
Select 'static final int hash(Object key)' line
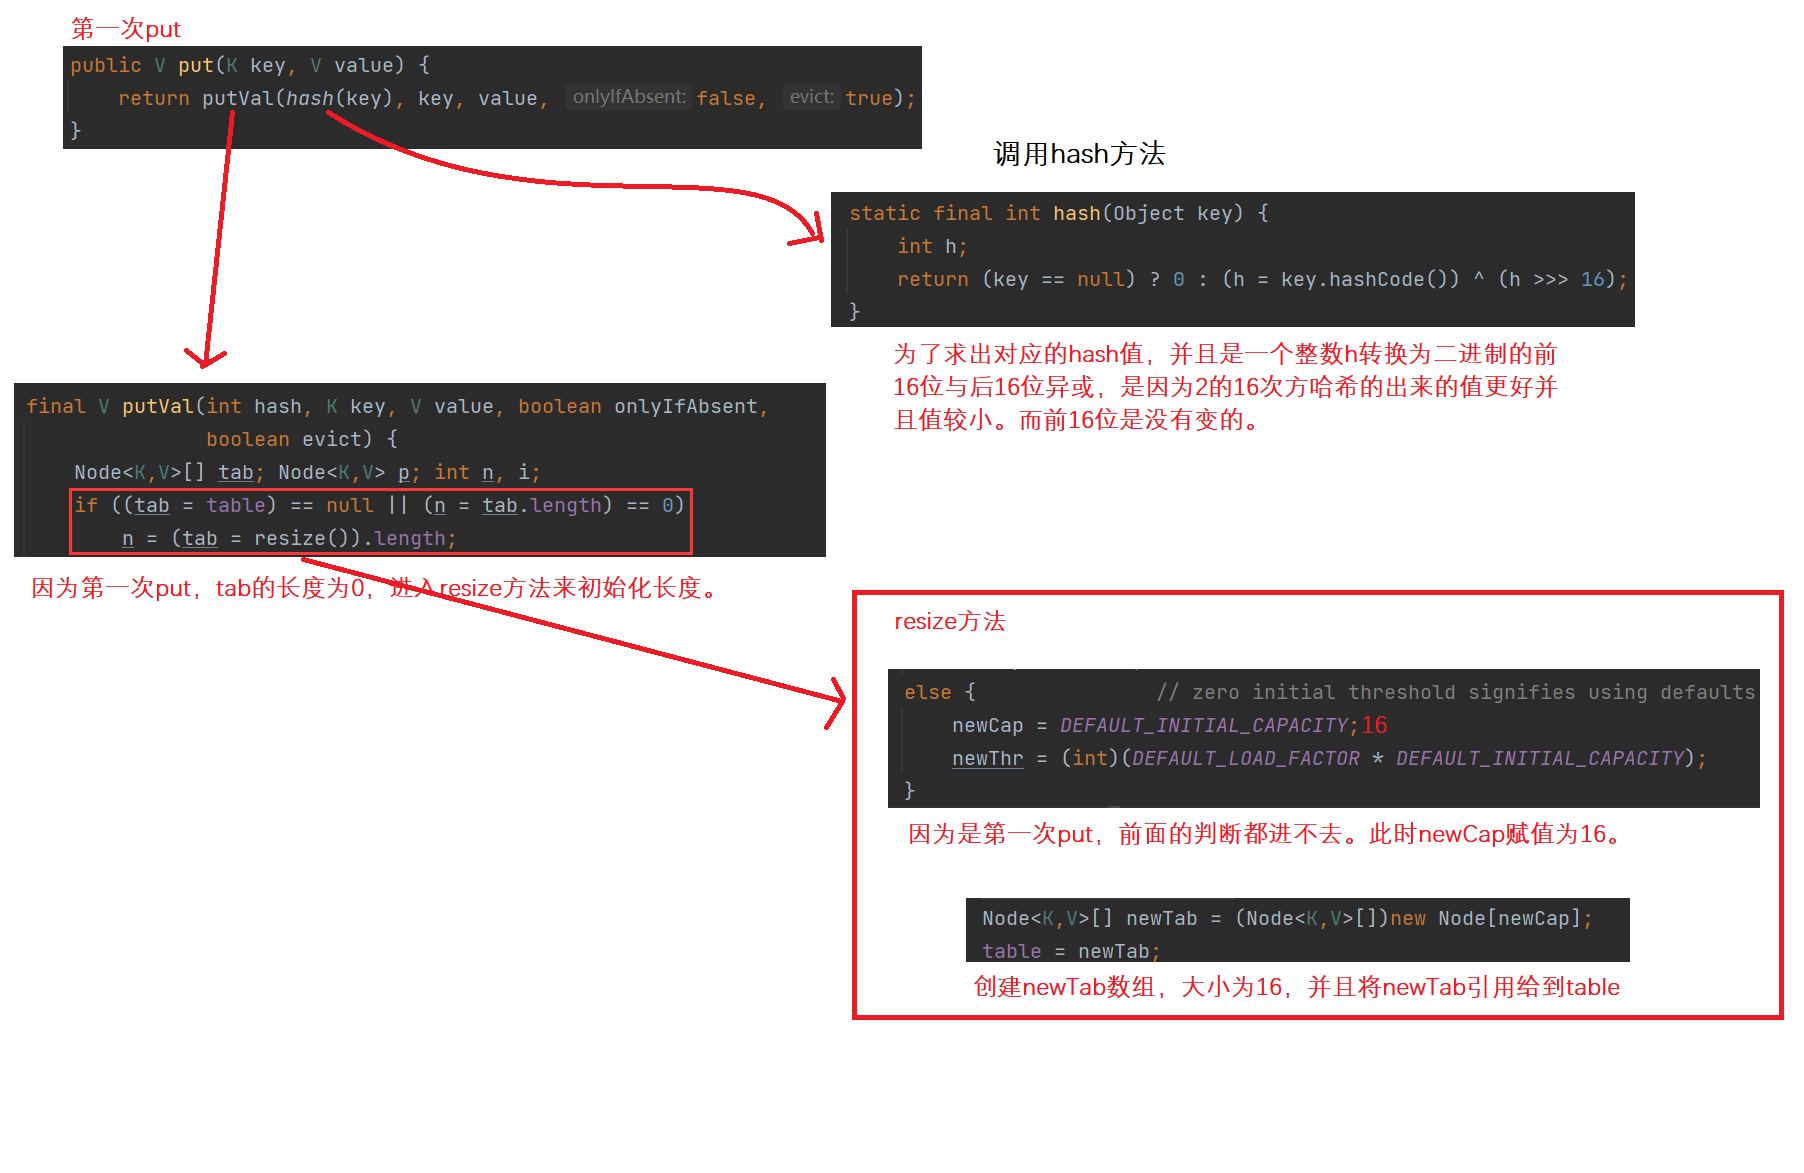pos(1058,213)
